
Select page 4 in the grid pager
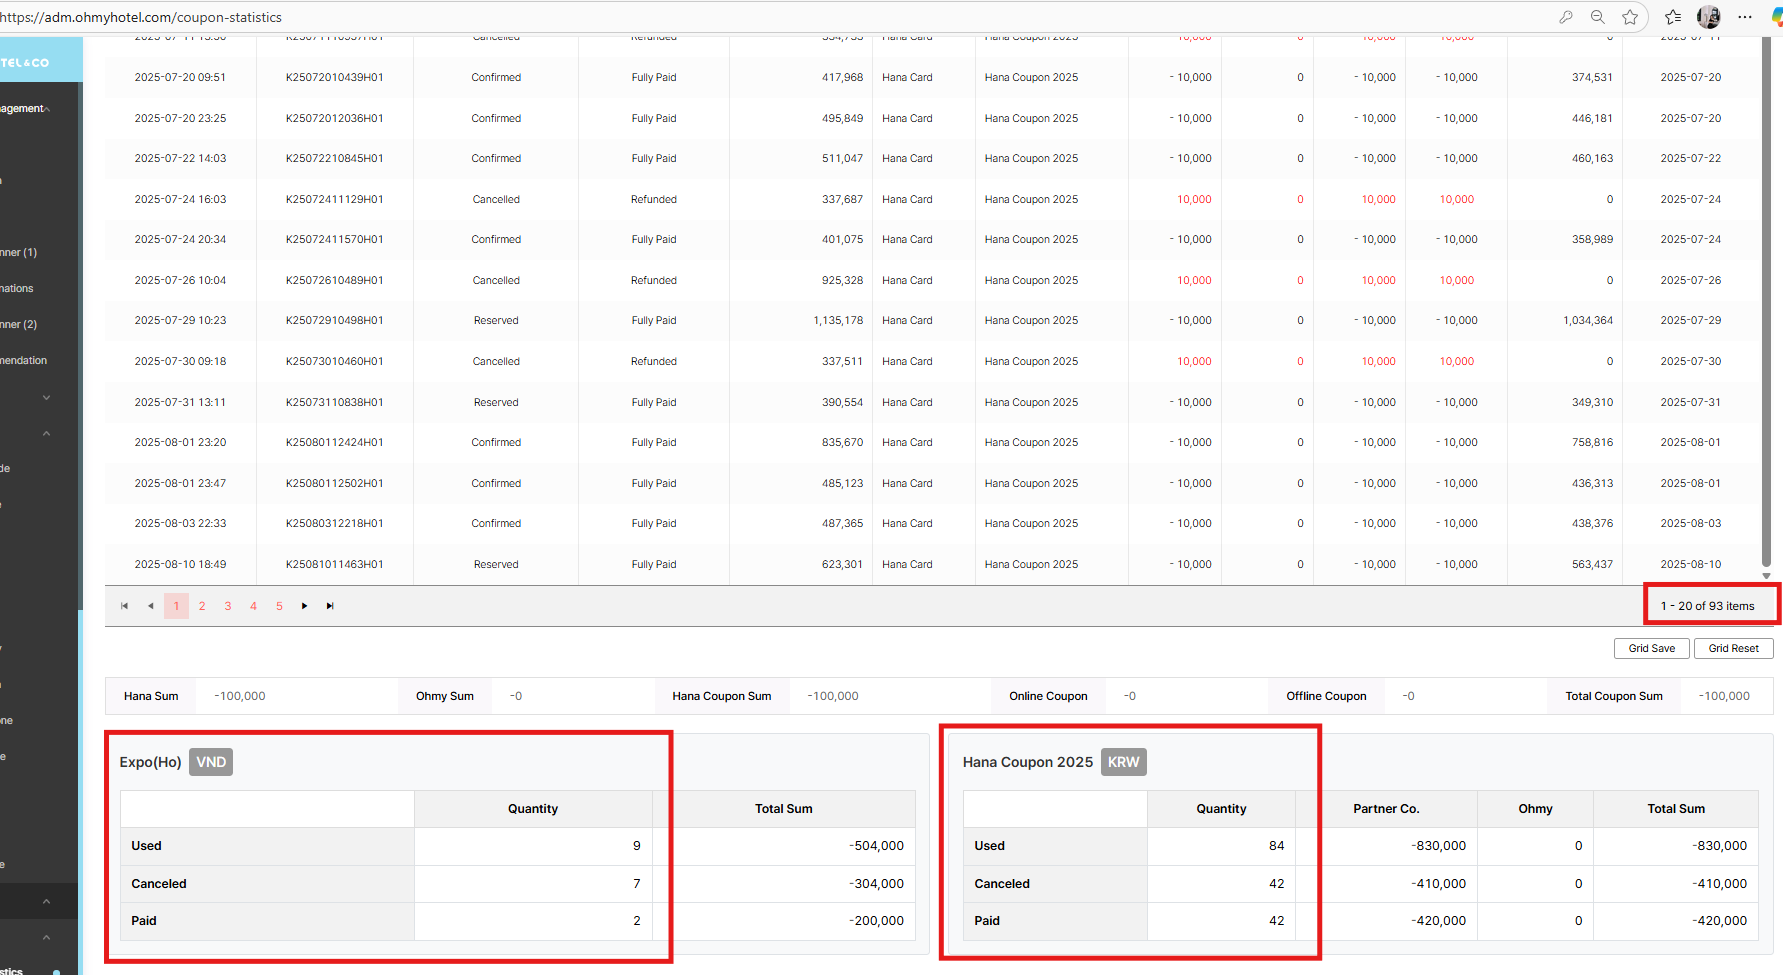click(254, 606)
